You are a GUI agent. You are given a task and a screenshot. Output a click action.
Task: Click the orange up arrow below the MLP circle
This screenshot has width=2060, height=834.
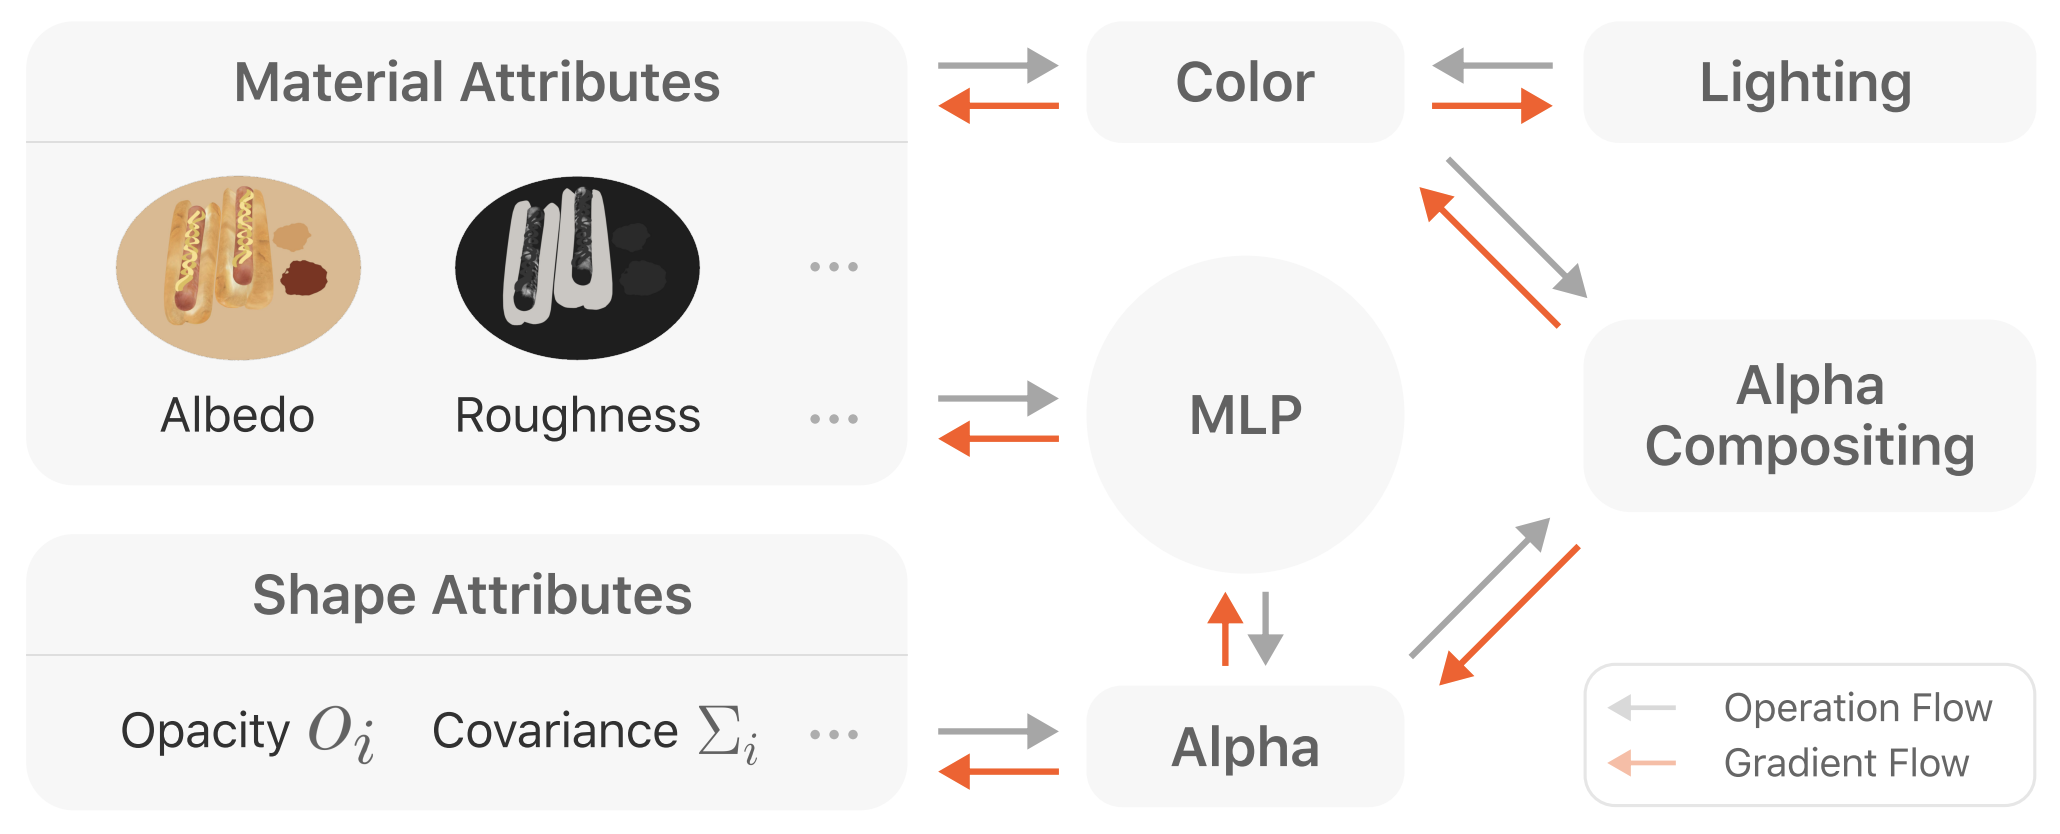pyautogui.click(x=1225, y=628)
